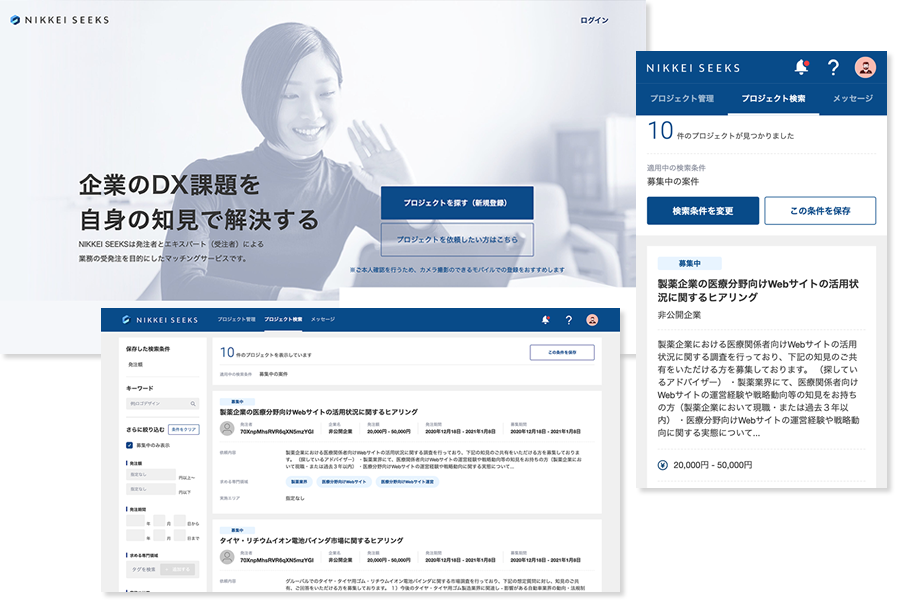
Task: Click the ログイン link
Action: pos(594,20)
